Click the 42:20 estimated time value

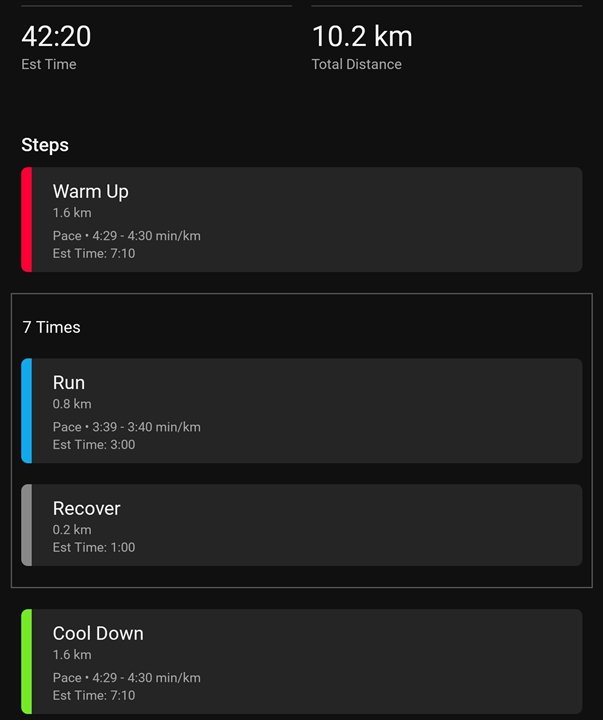(56, 36)
